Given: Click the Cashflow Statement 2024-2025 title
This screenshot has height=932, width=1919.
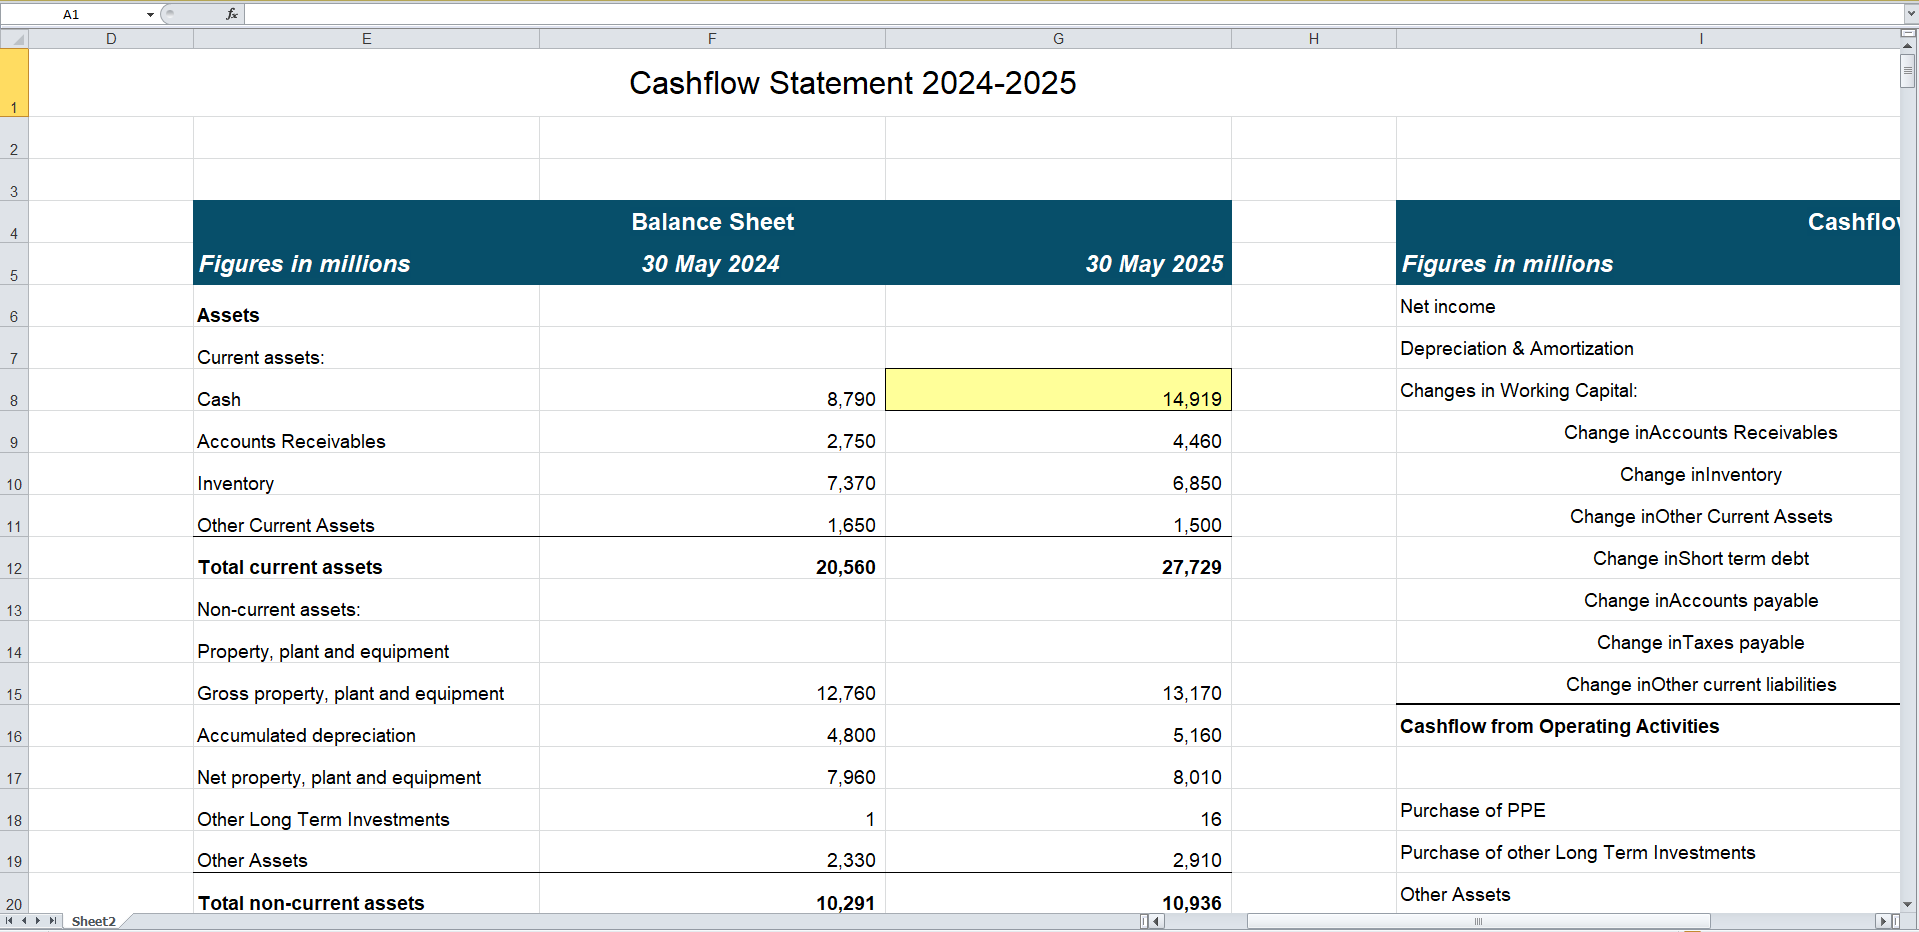Looking at the screenshot, I should (852, 83).
